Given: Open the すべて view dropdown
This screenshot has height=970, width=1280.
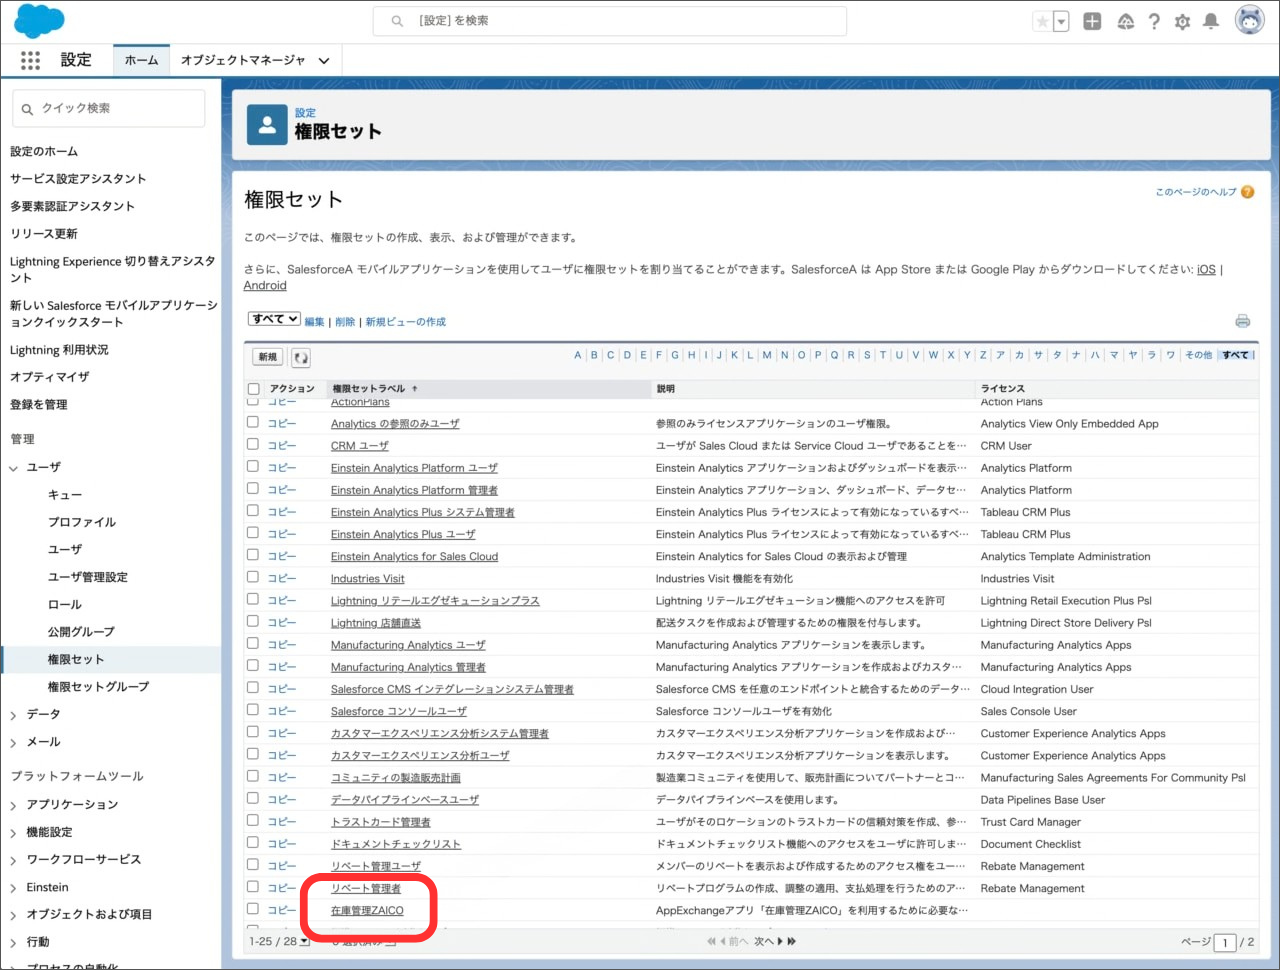Looking at the screenshot, I should 274,319.
